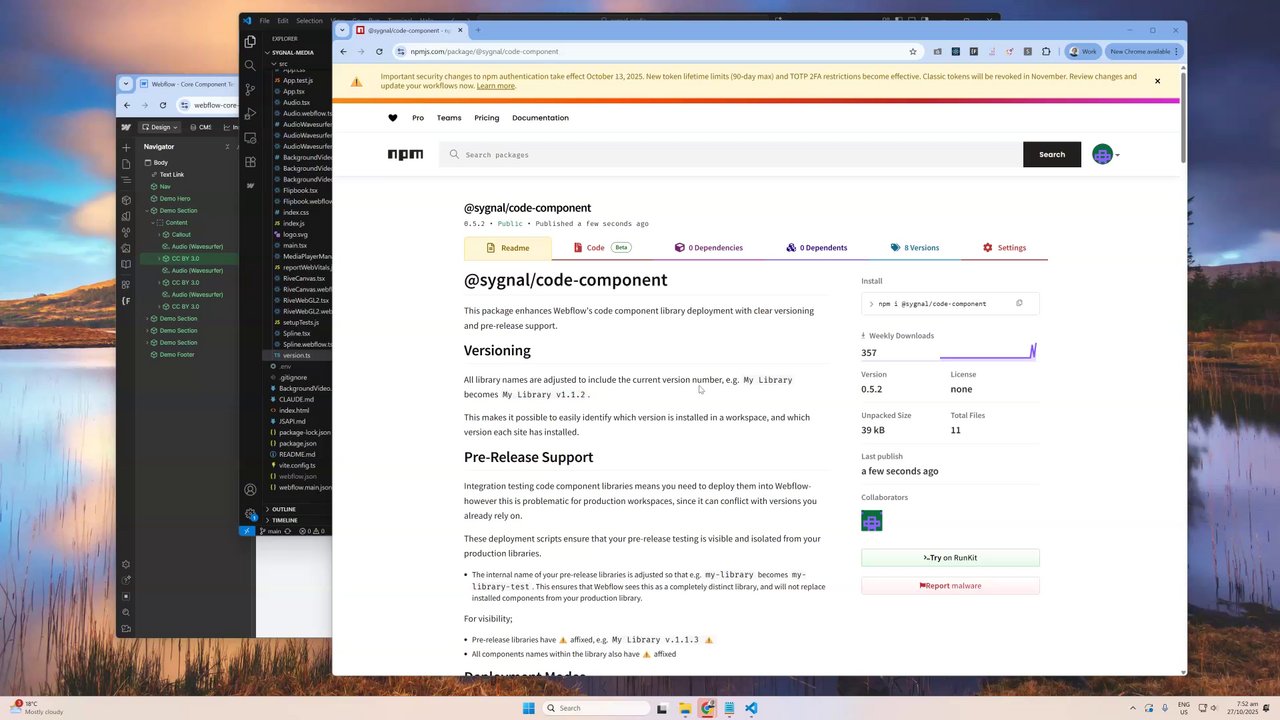The height and width of the screenshot is (720, 1280).
Task: Open Chrome three-dot menu
Action: click(1177, 51)
